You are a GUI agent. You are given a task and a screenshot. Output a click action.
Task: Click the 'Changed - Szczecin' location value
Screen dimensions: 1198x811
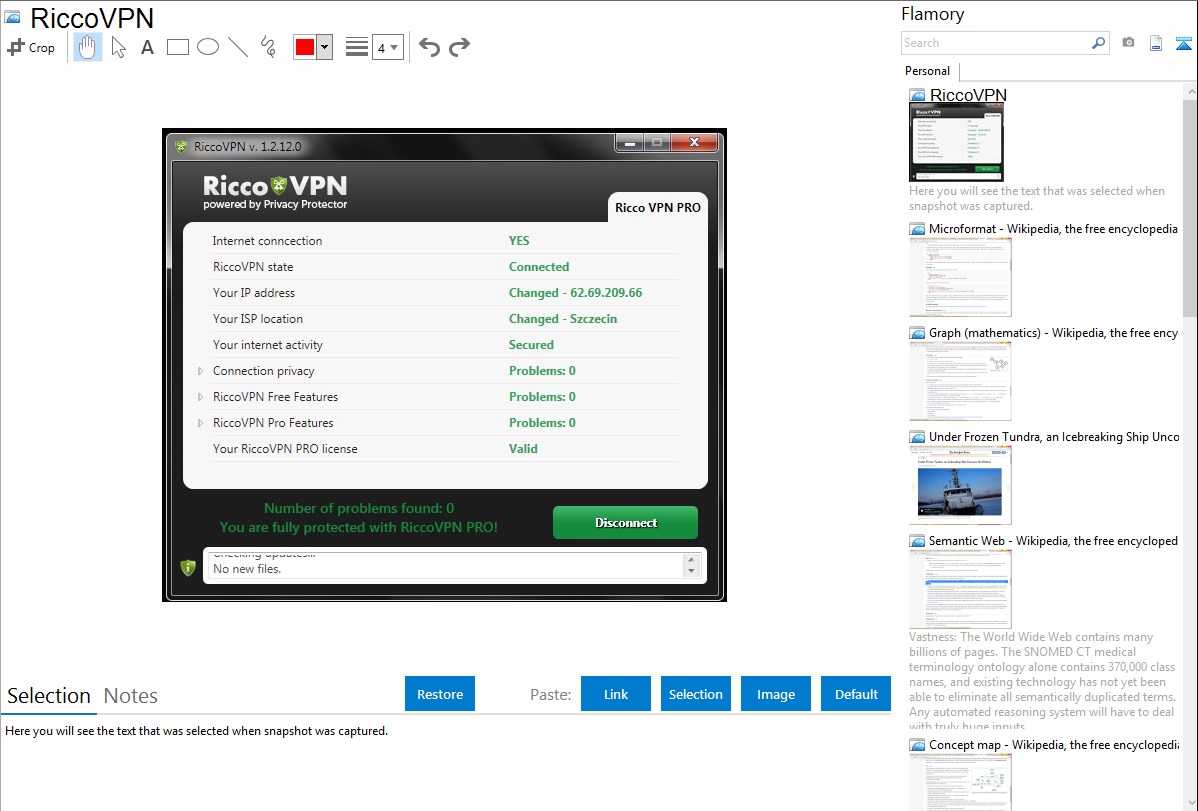(x=563, y=319)
